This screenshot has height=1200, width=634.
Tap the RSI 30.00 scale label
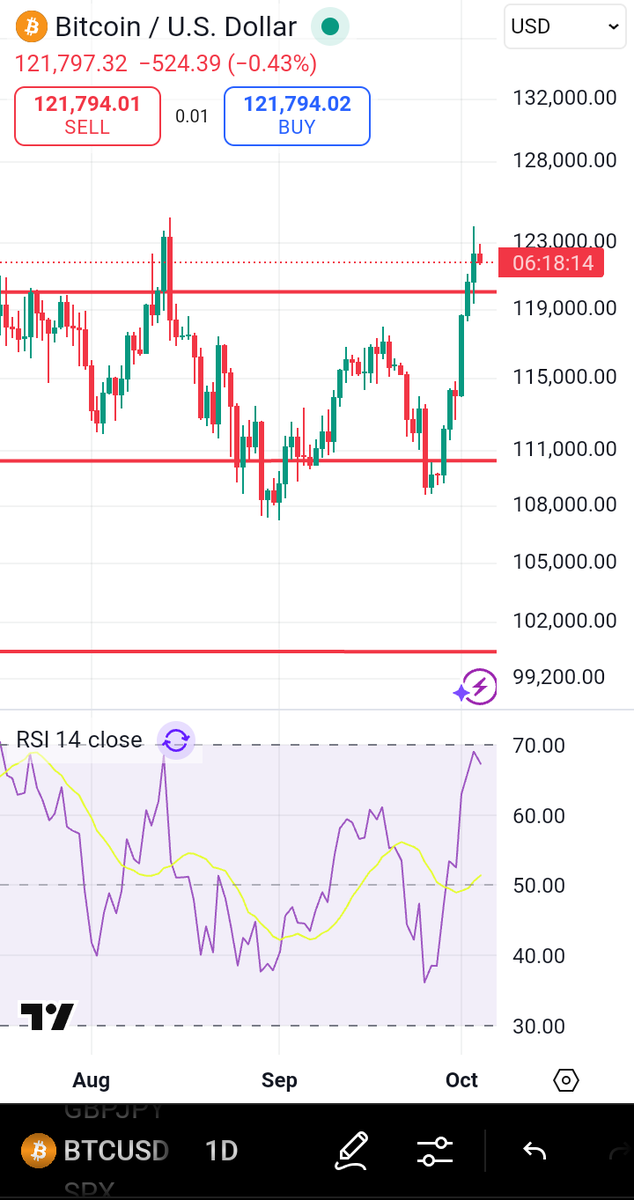pyautogui.click(x=539, y=1027)
